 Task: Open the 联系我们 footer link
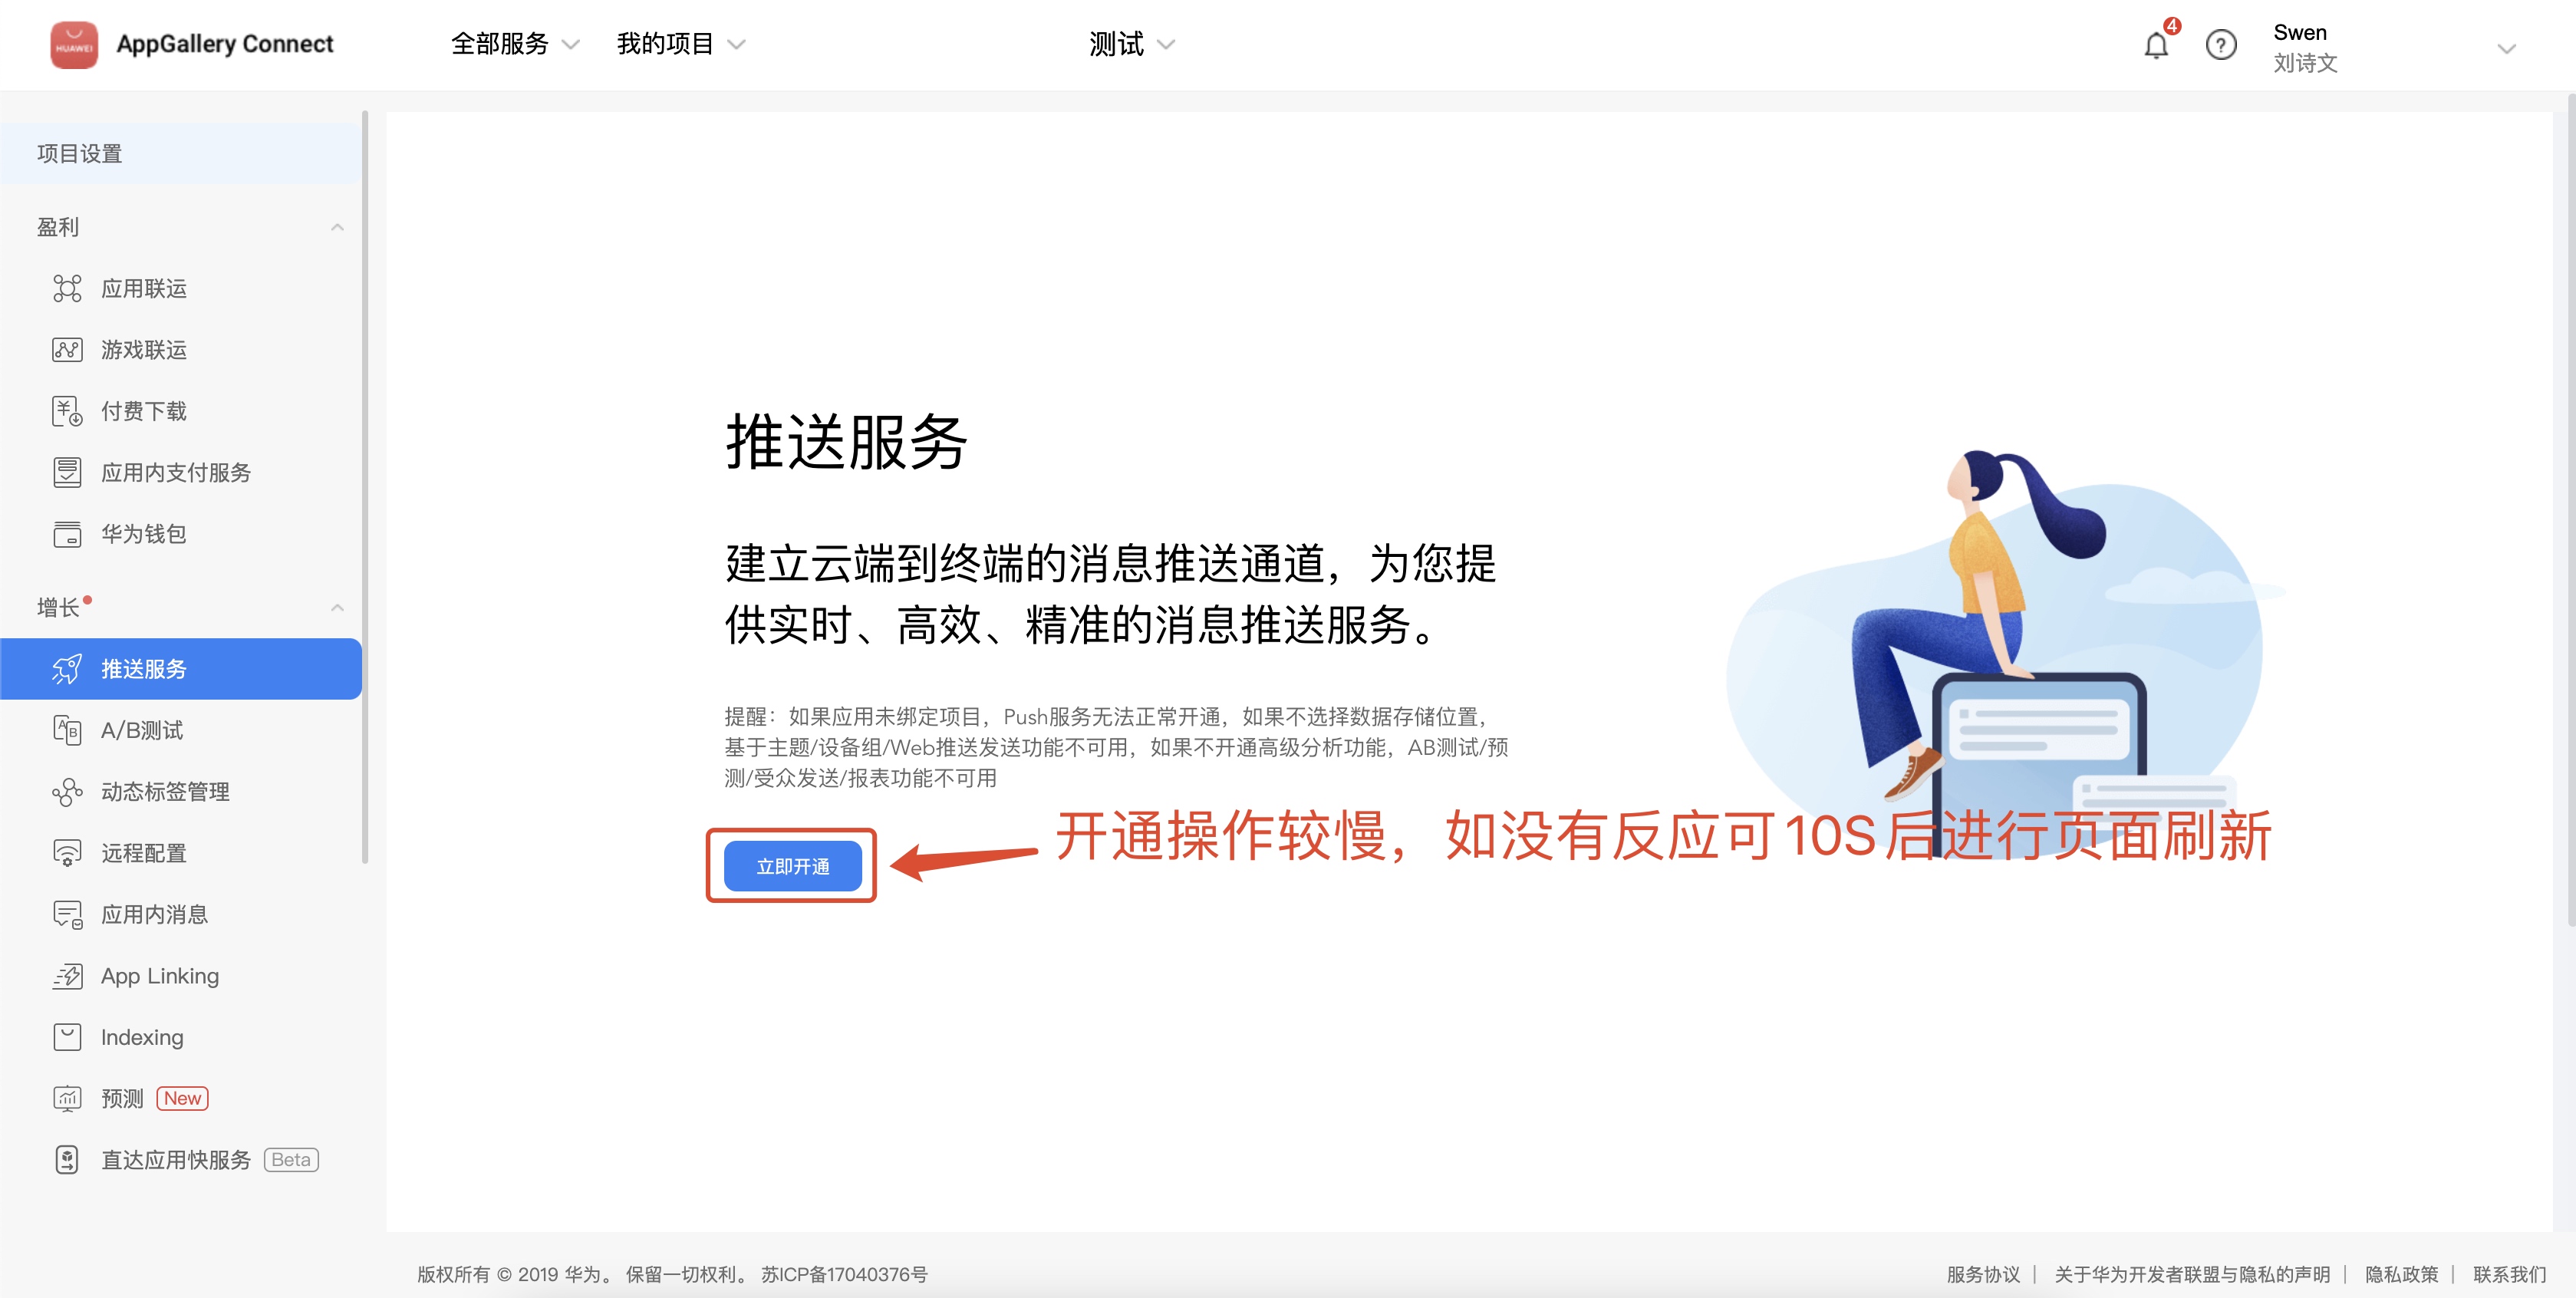2509,1274
